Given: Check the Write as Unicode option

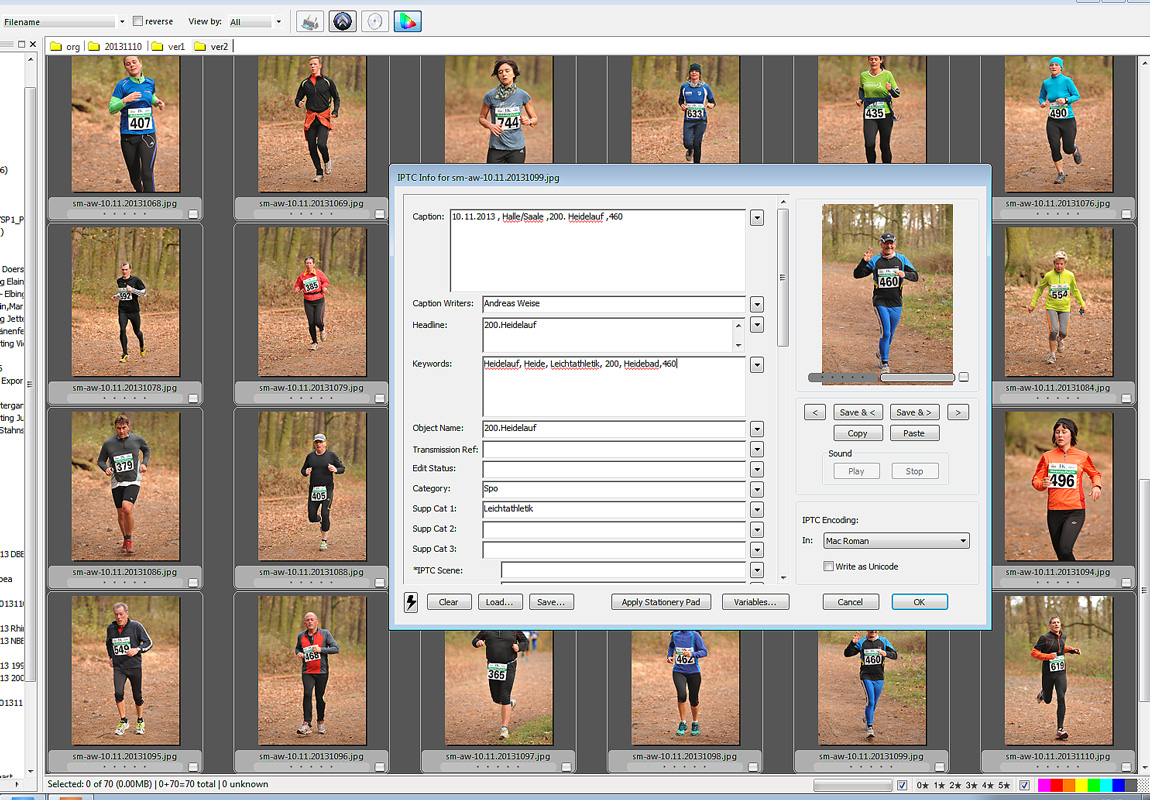Looking at the screenshot, I should tap(828, 566).
